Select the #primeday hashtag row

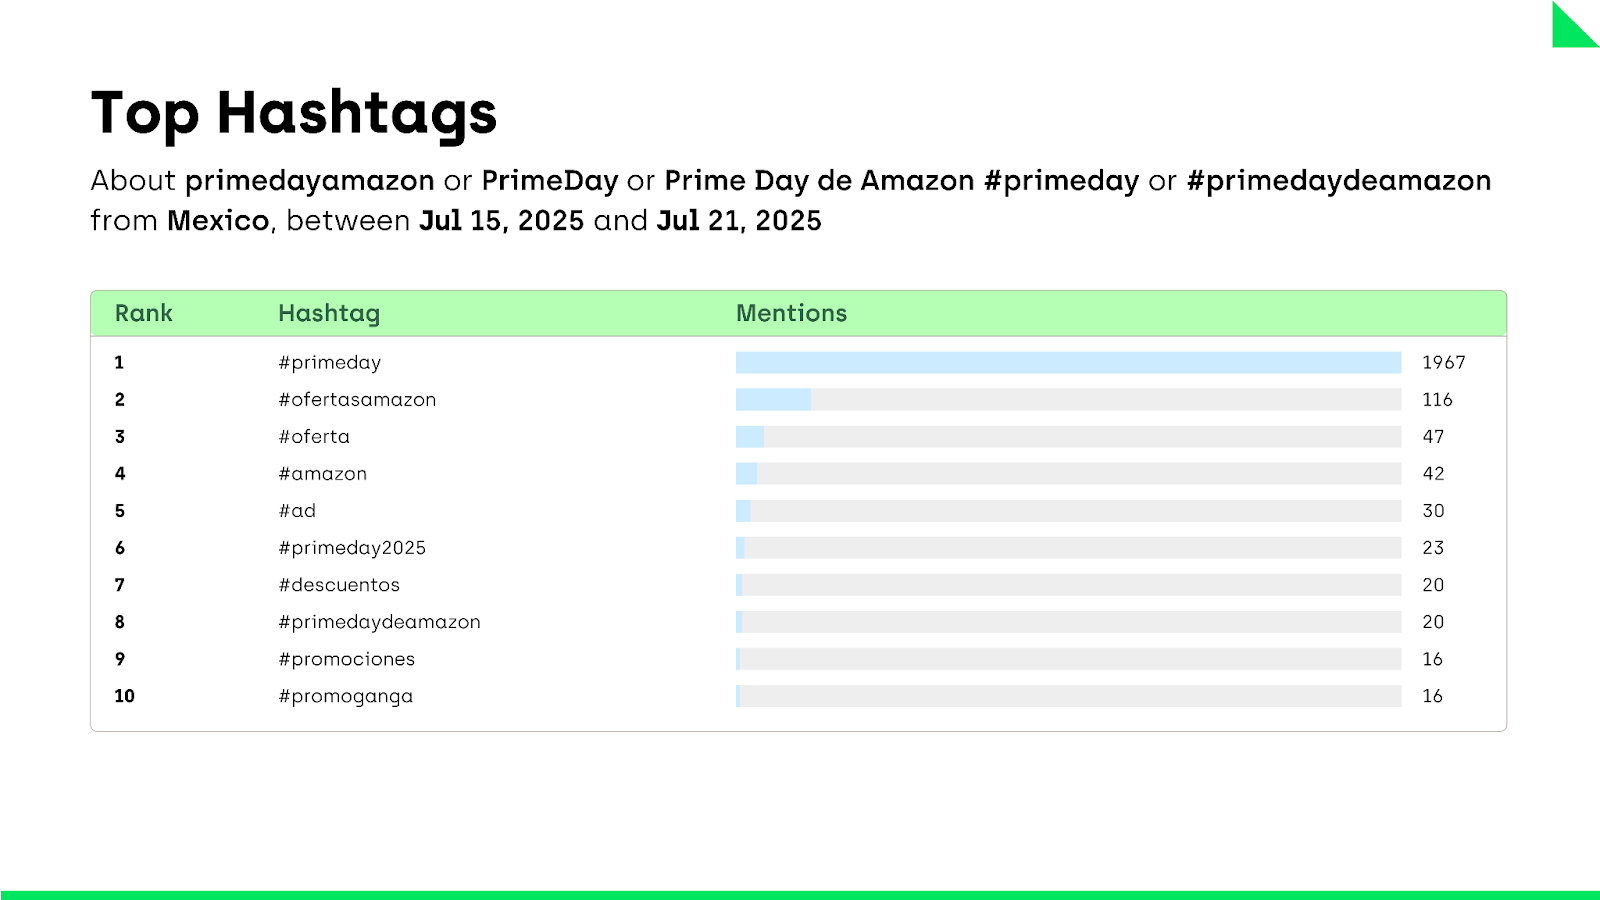[798, 362]
